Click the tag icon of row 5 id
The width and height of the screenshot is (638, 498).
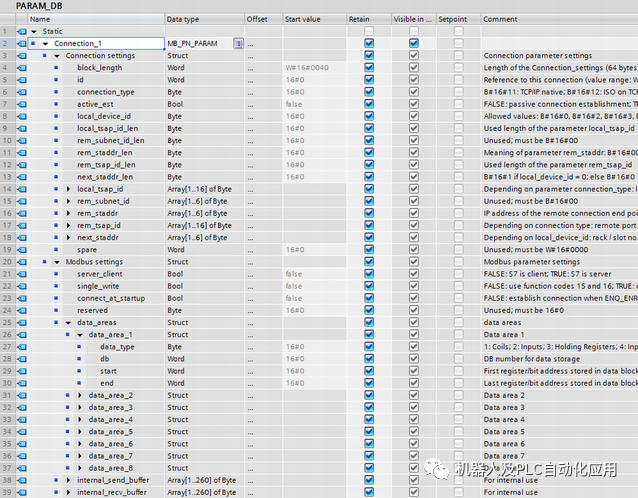(22, 80)
